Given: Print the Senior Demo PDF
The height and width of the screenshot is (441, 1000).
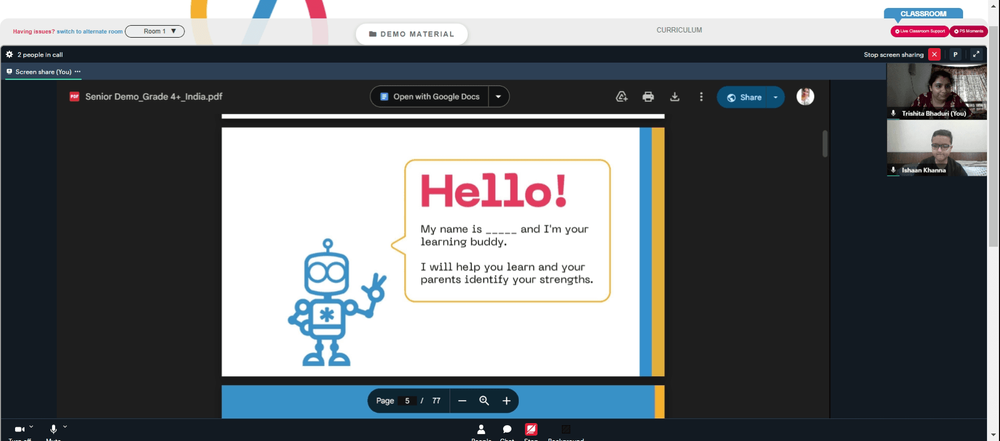Looking at the screenshot, I should (x=648, y=97).
